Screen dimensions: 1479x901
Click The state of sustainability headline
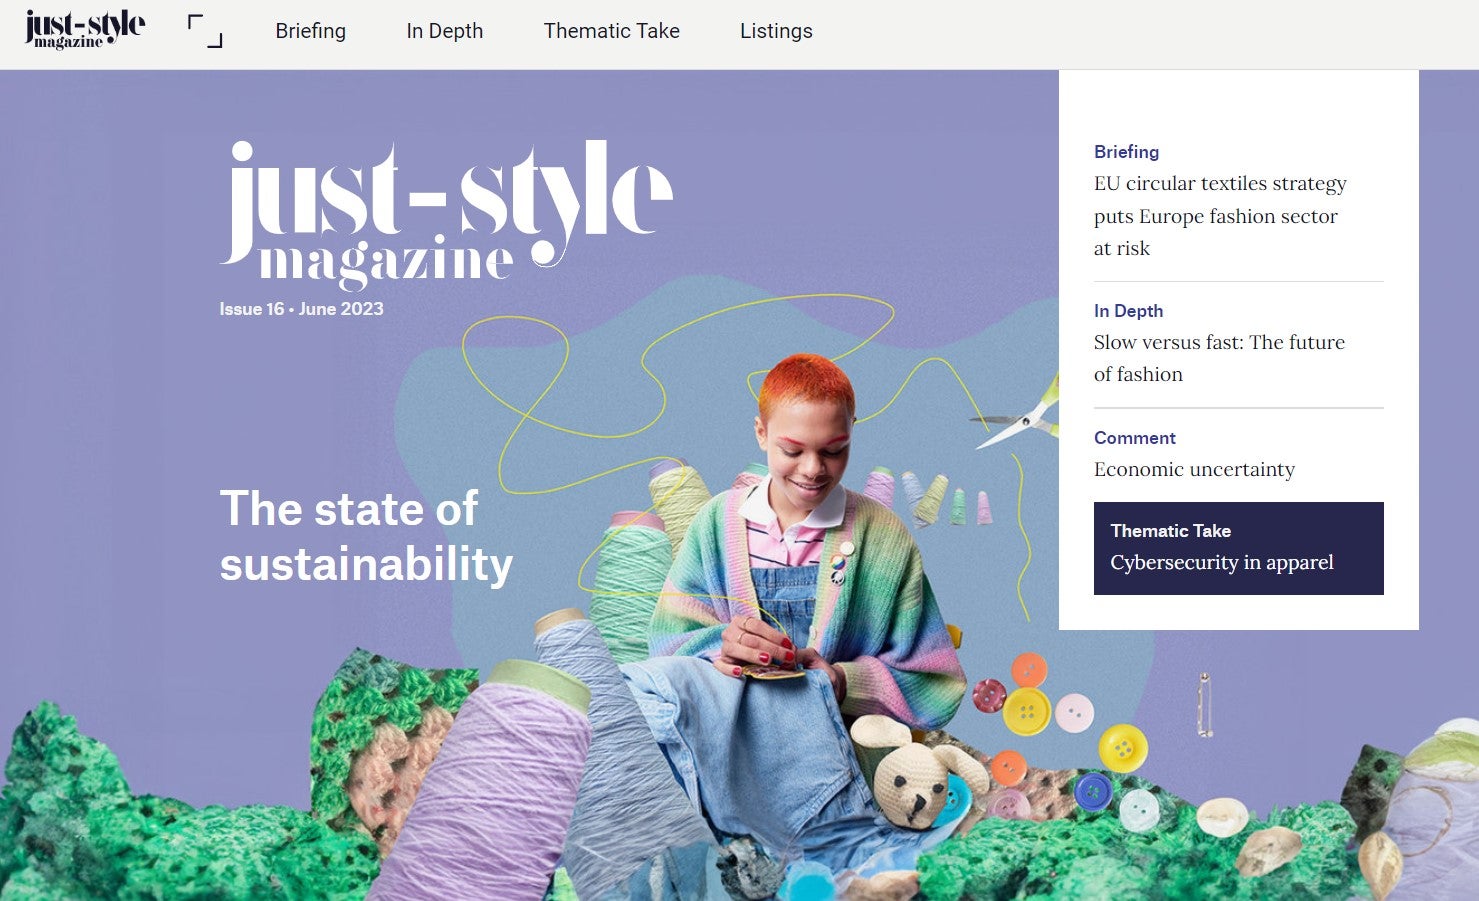(366, 536)
